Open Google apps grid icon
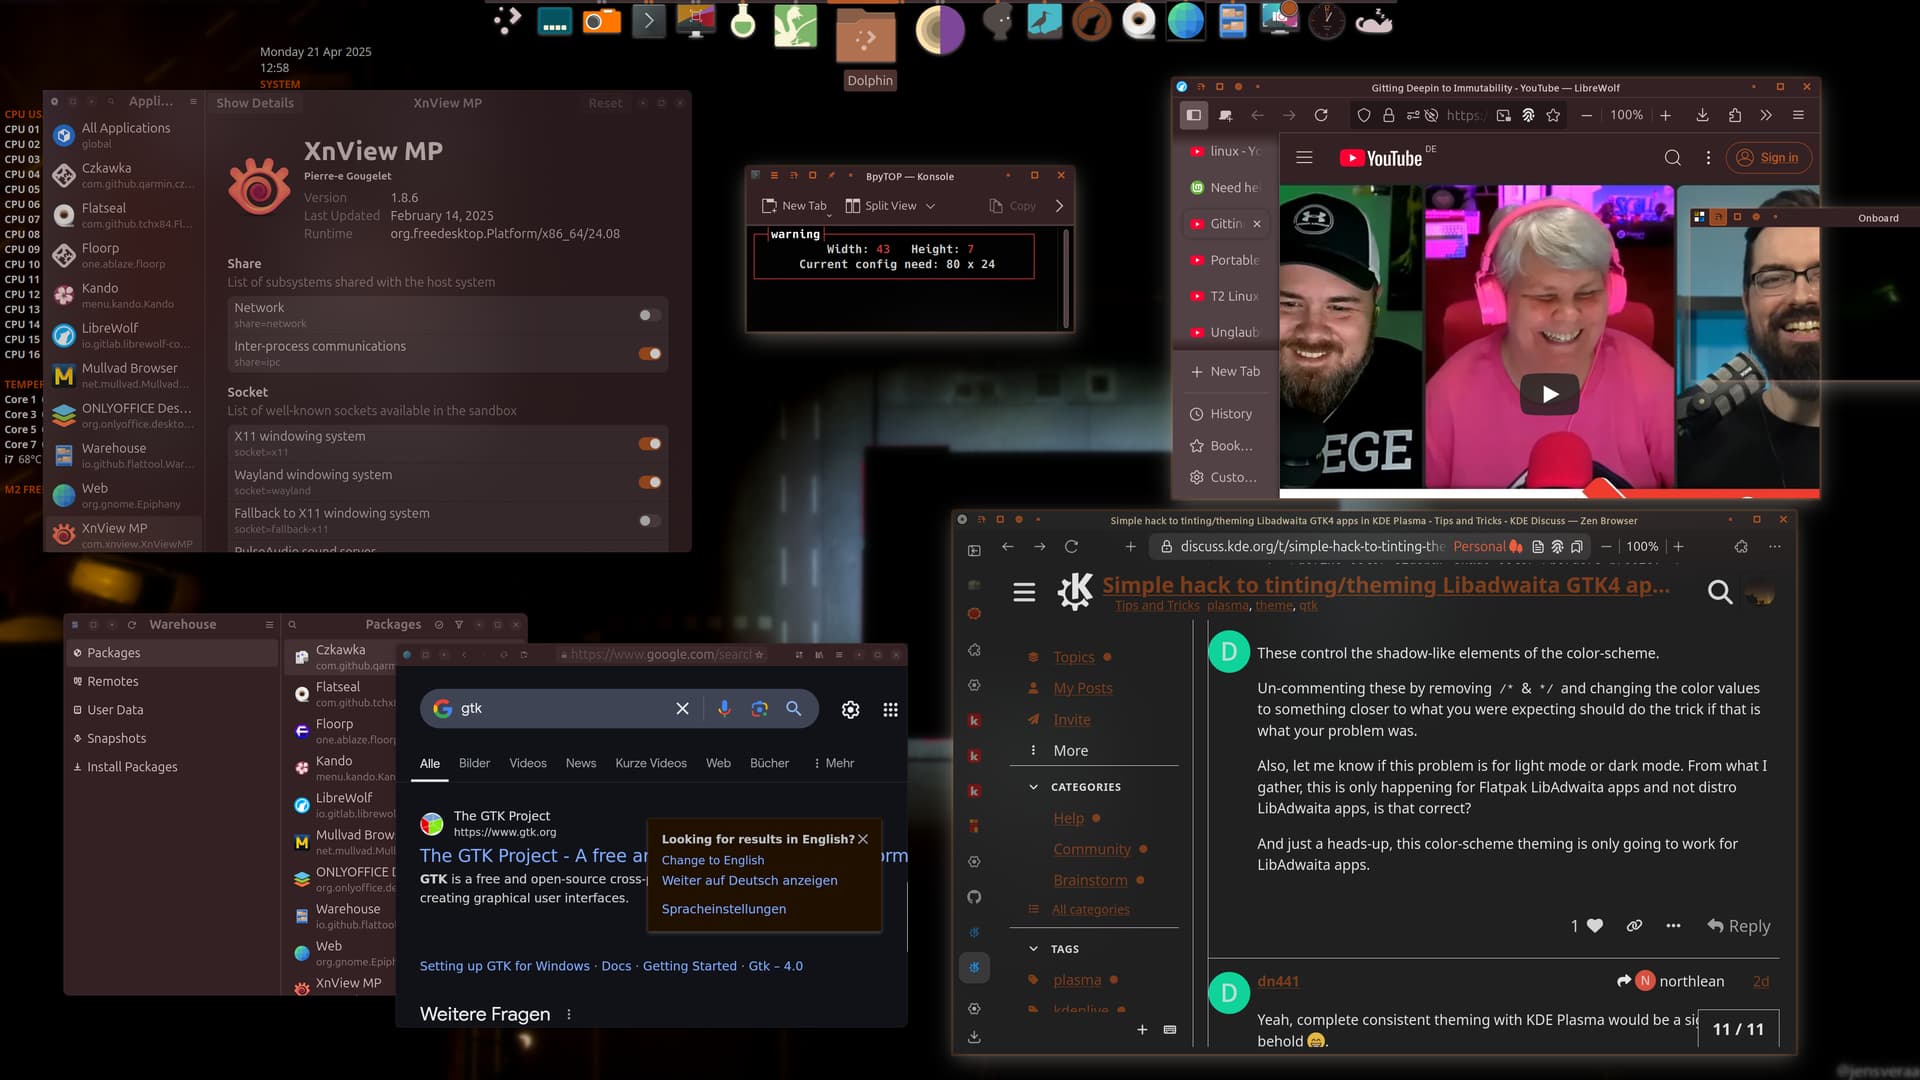This screenshot has width=1920, height=1080. (890, 710)
